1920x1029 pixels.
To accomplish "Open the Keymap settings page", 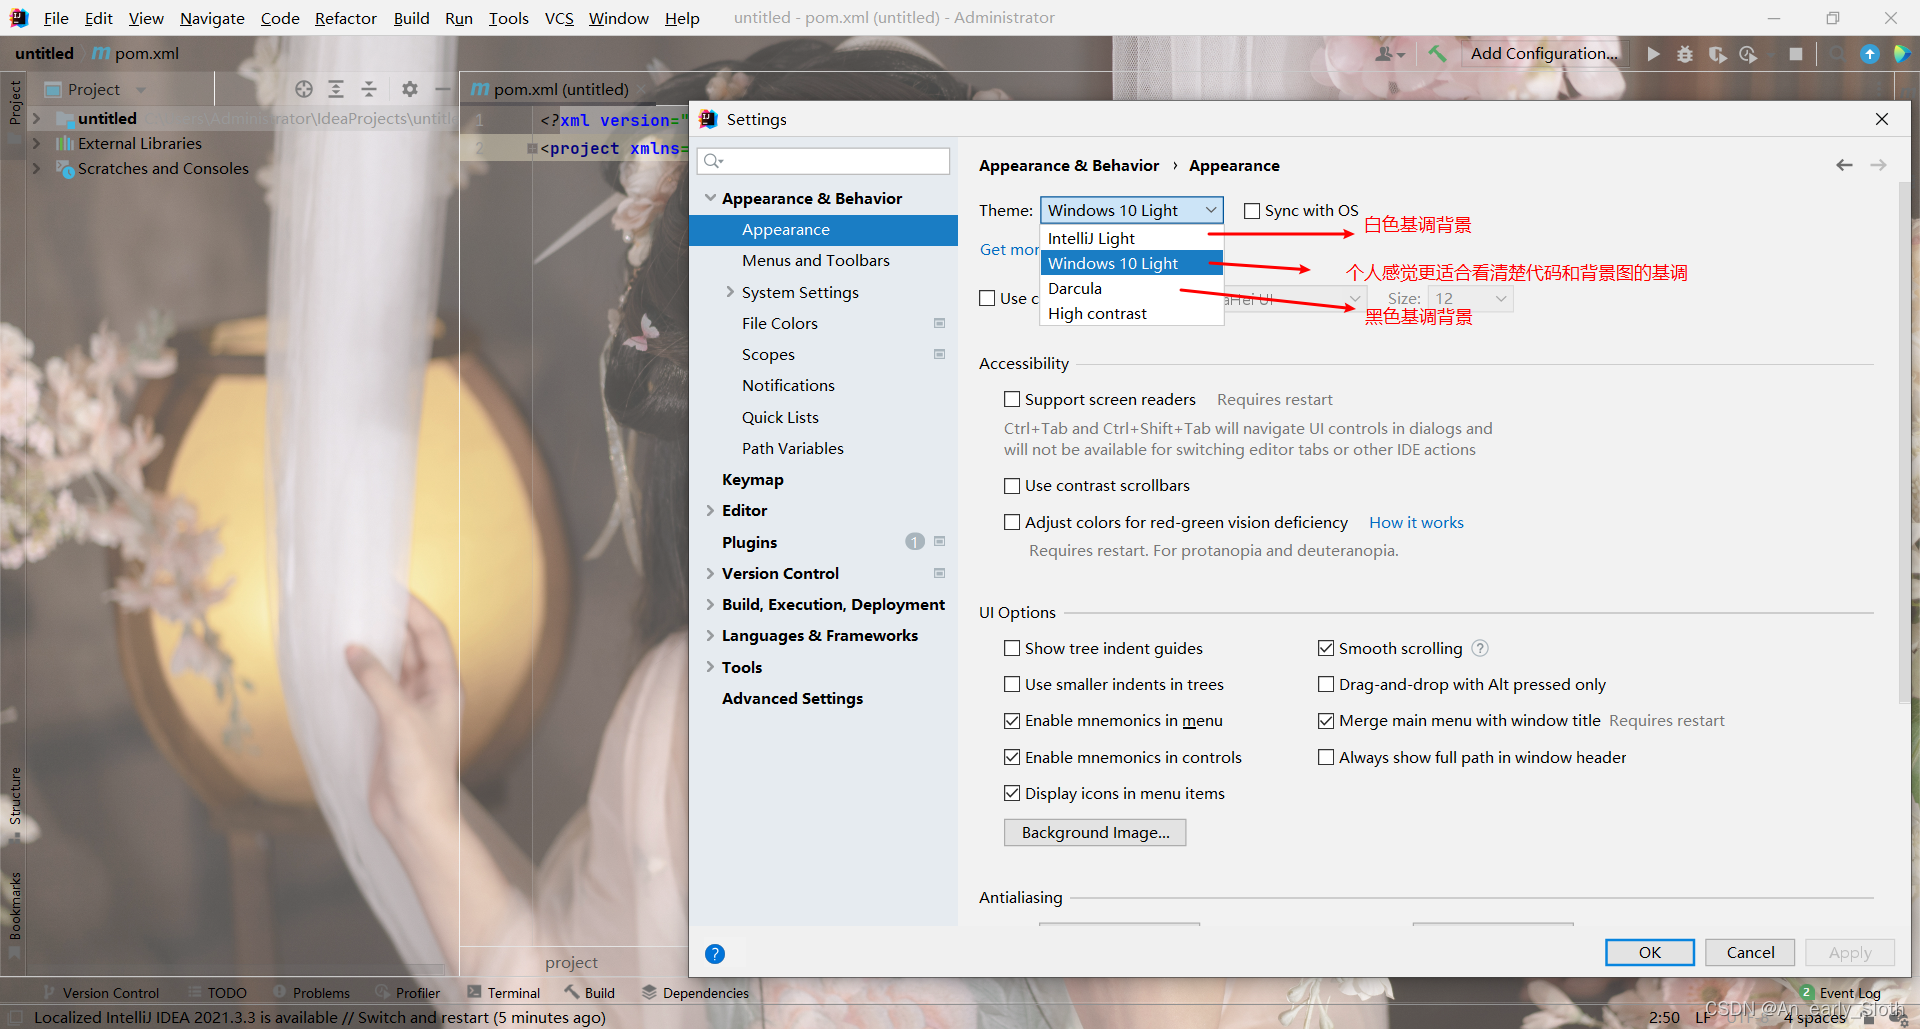I will coord(753,479).
